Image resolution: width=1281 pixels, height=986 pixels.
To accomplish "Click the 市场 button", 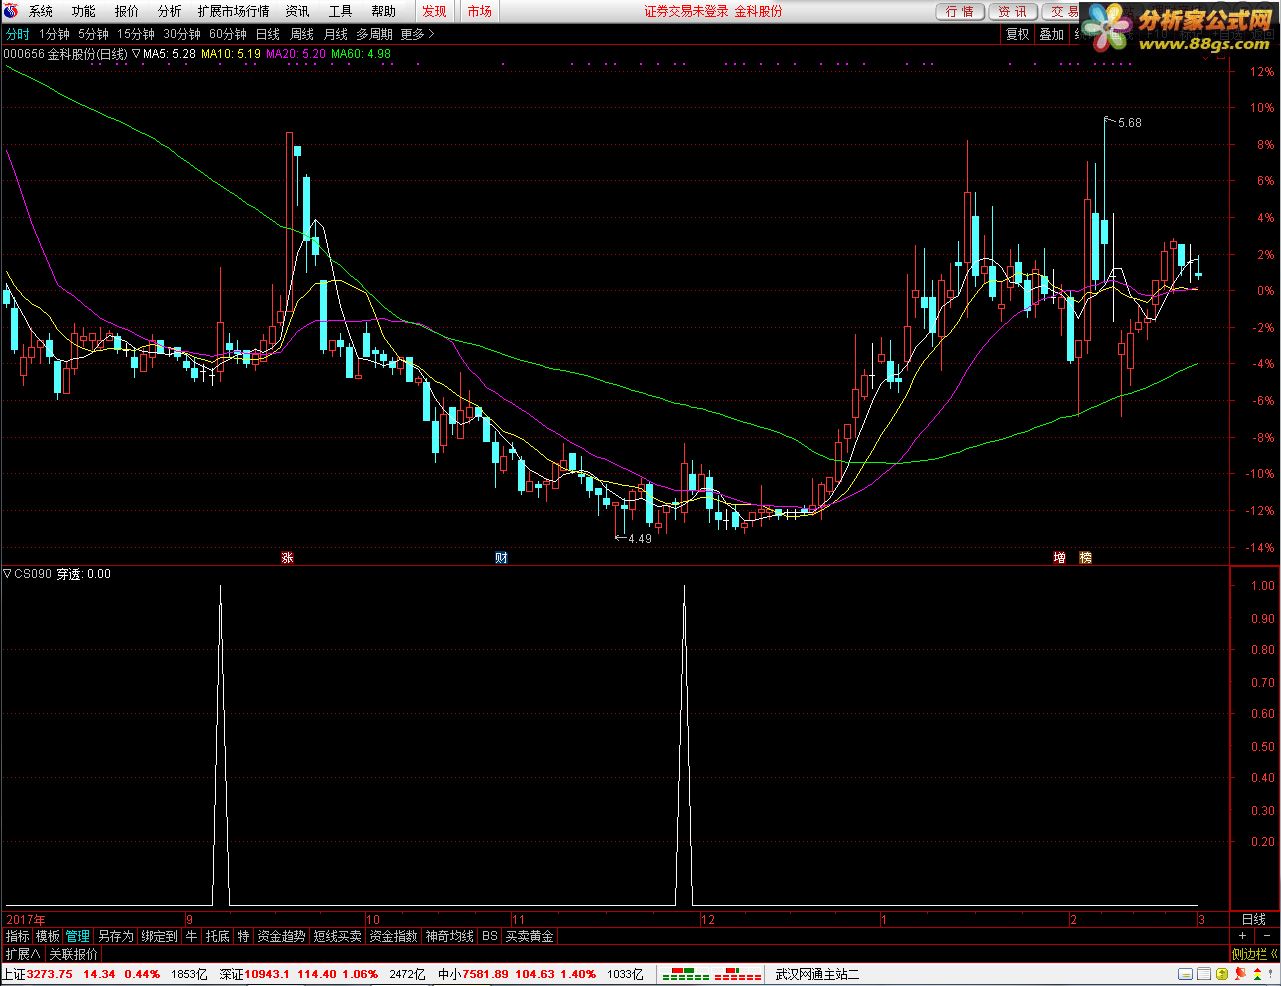I will [x=479, y=11].
